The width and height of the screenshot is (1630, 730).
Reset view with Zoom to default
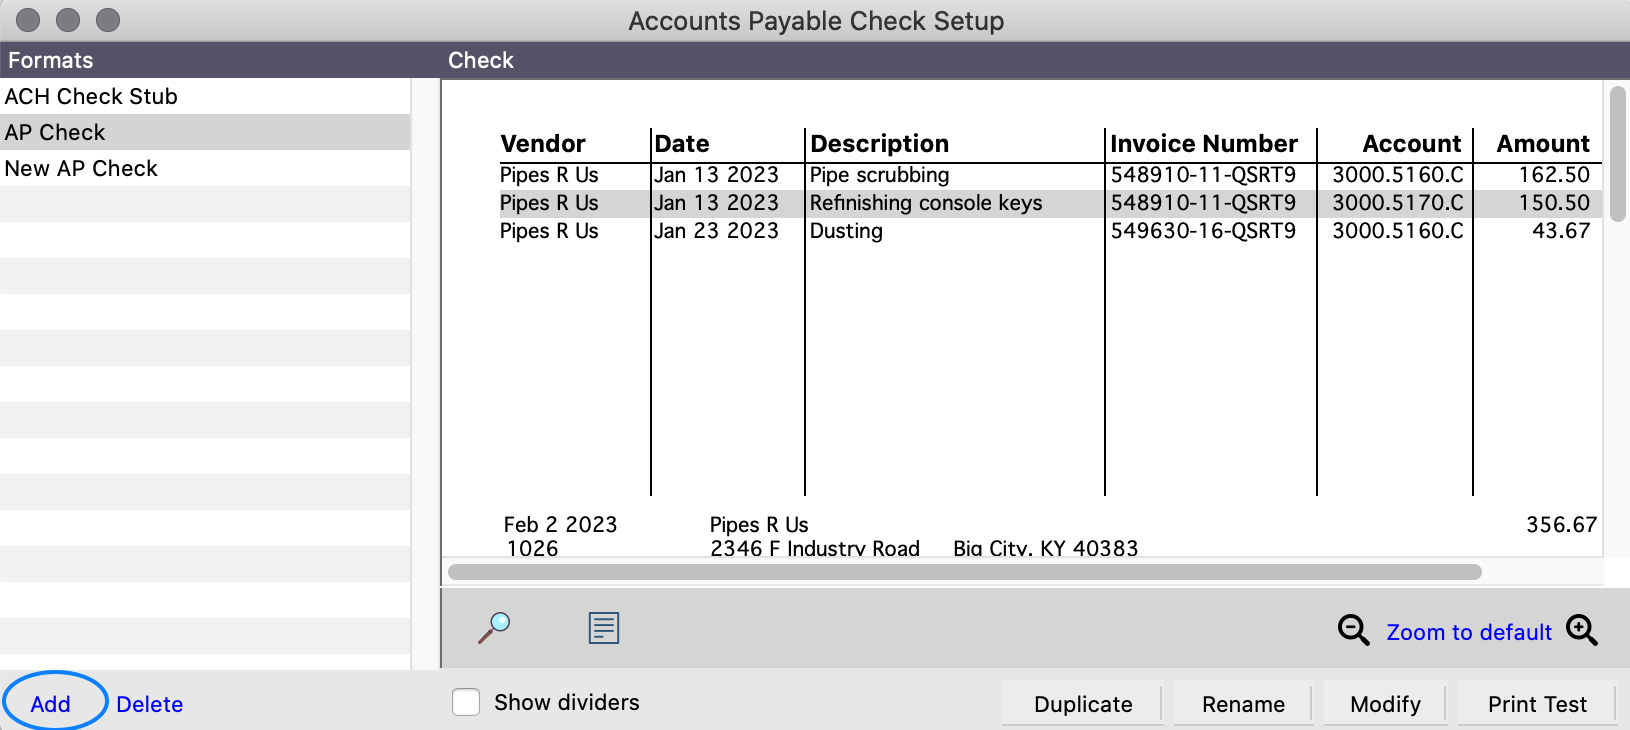1468,632
